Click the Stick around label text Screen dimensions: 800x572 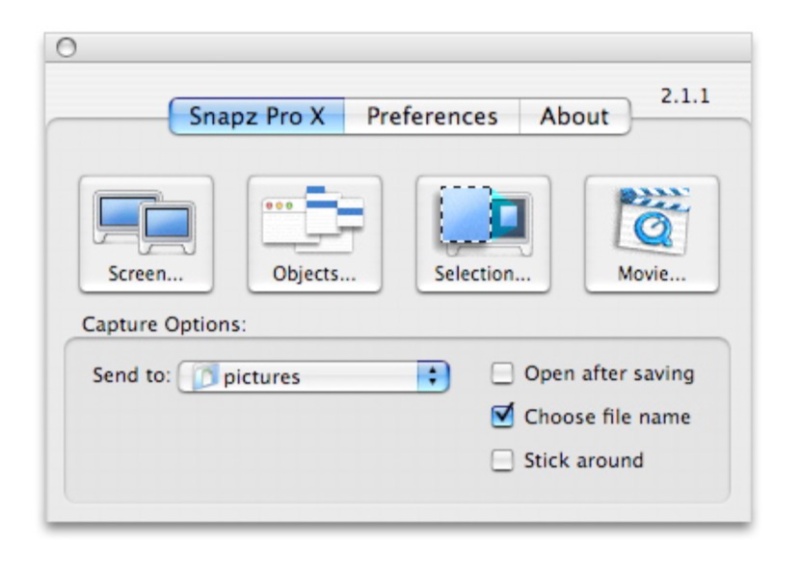click(x=584, y=460)
